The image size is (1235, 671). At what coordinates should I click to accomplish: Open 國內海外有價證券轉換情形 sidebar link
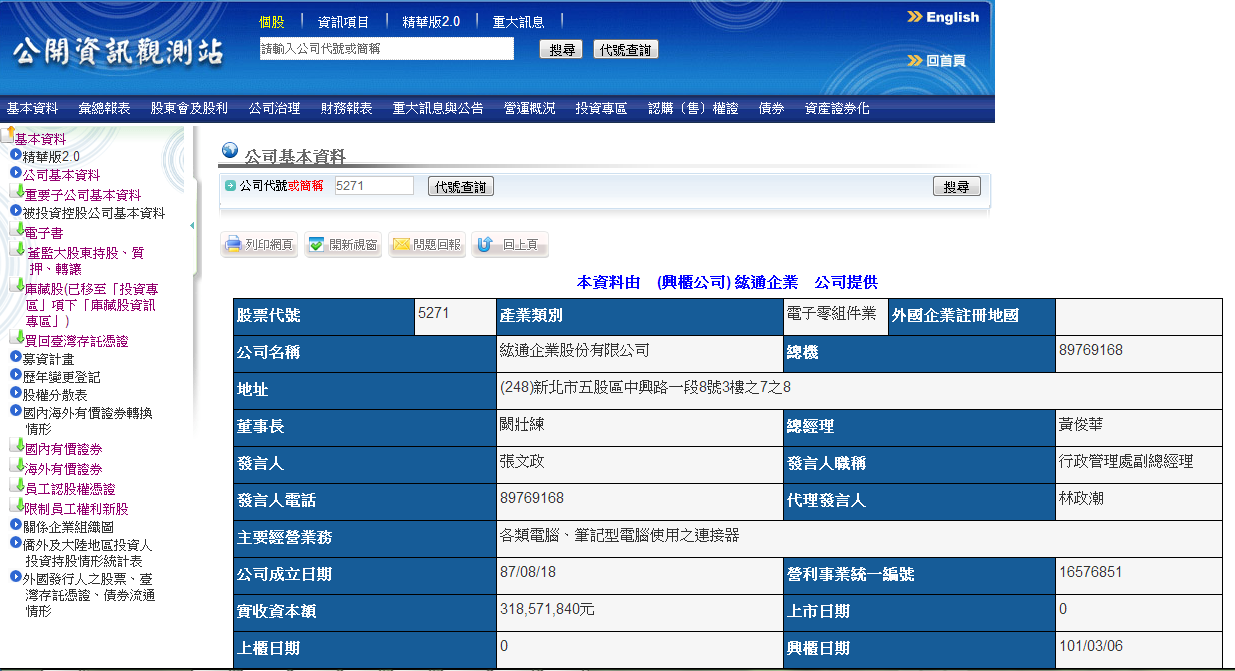tap(88, 420)
